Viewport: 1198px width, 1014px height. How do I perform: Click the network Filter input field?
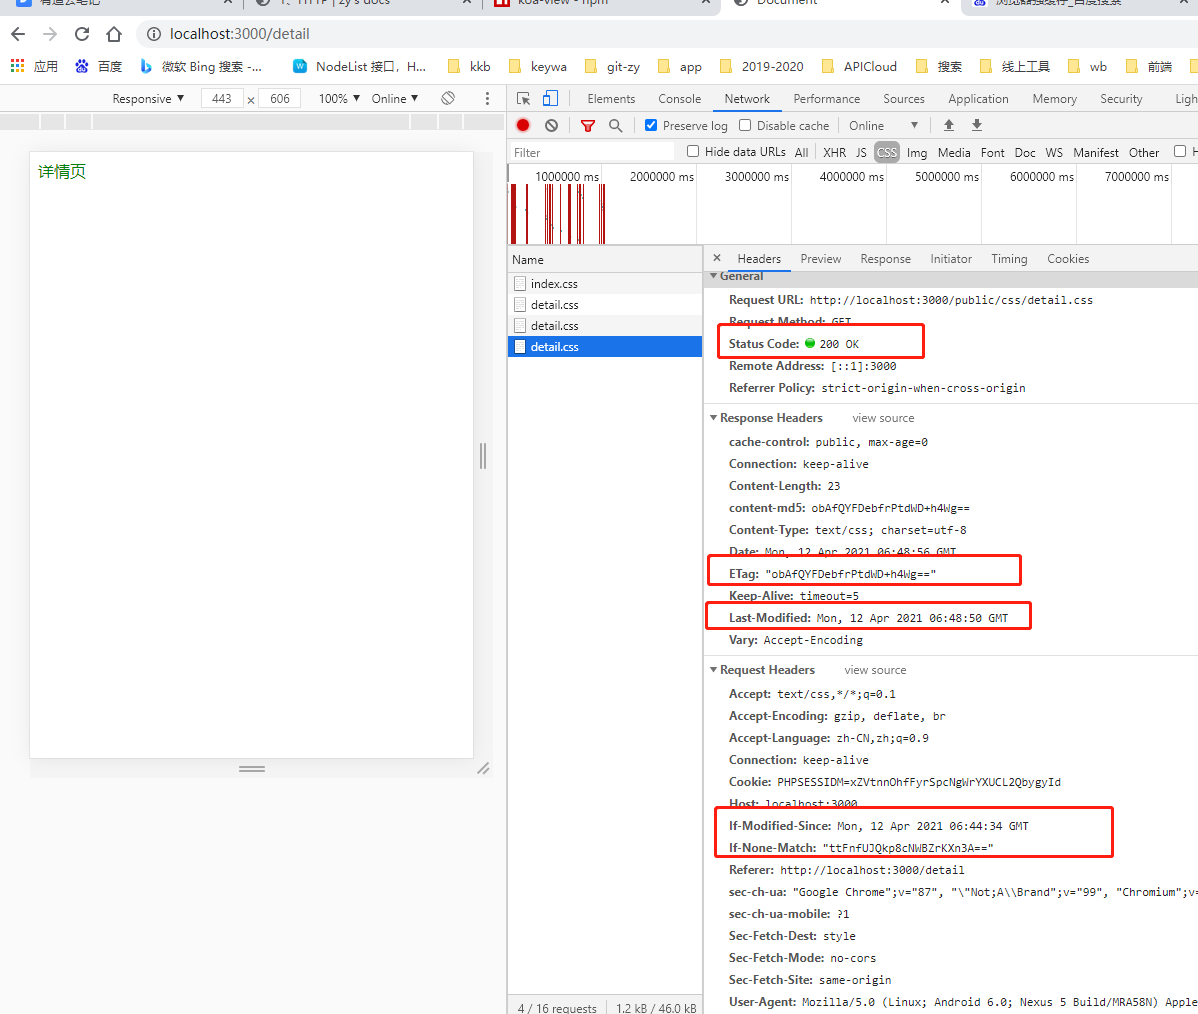pyautogui.click(x=592, y=152)
